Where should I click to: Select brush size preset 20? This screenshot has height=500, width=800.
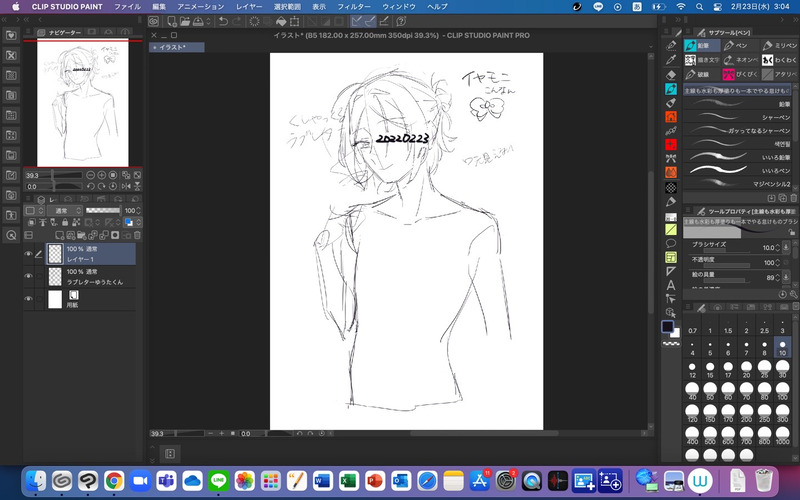coord(746,369)
